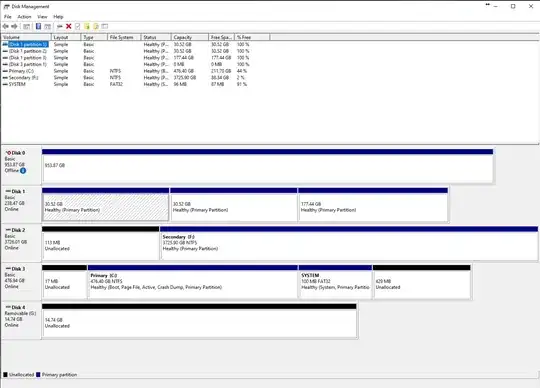
Task: Select the 17 MB Unallocated block on Disk 3
Action: pos(64,282)
